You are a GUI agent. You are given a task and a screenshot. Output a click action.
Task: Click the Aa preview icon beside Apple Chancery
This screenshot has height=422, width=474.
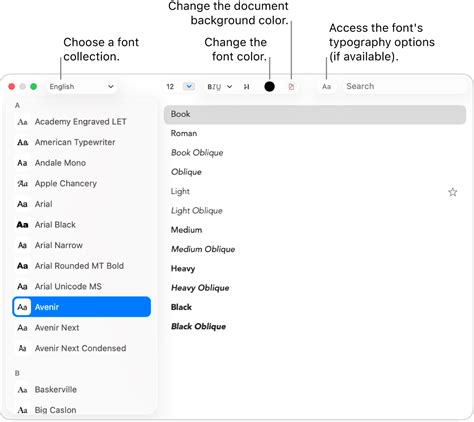point(22,184)
